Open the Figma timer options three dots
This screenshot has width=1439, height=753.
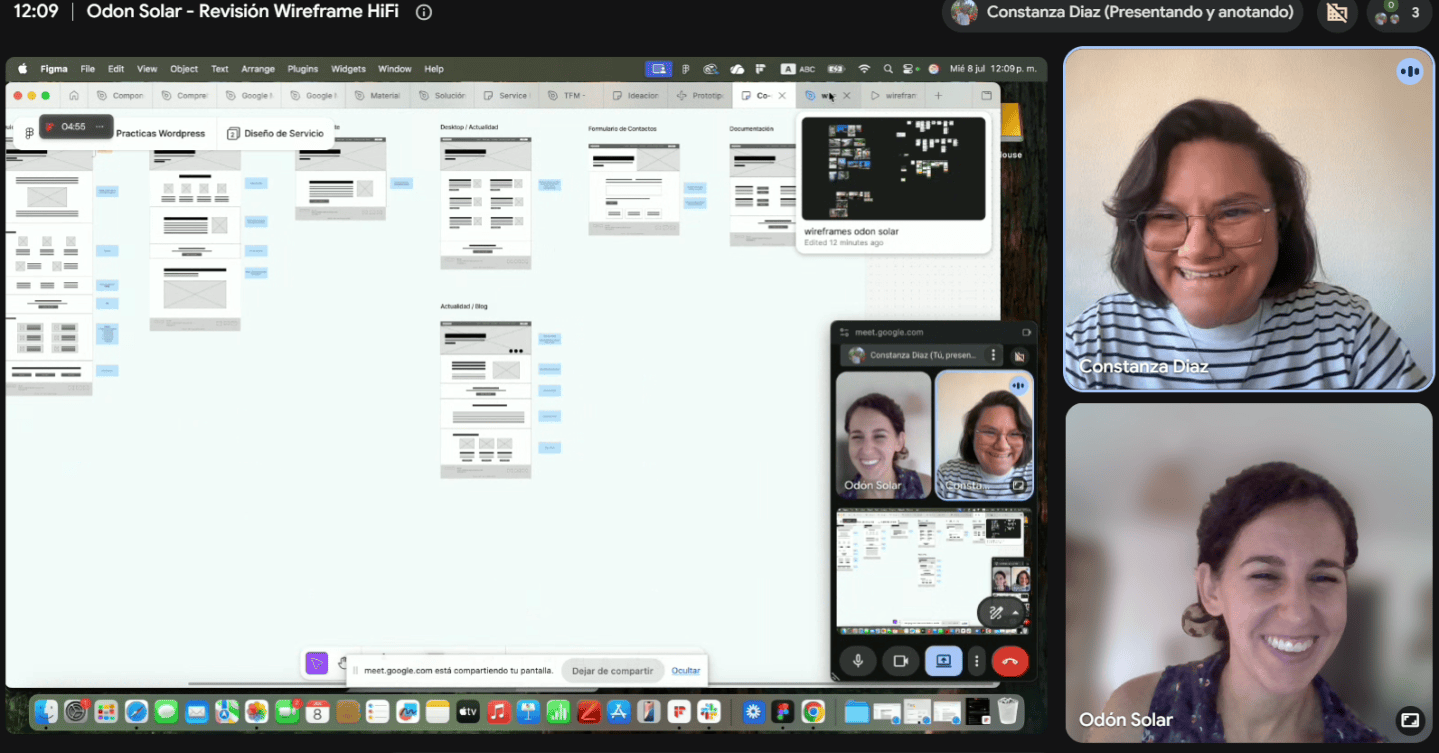coord(99,127)
